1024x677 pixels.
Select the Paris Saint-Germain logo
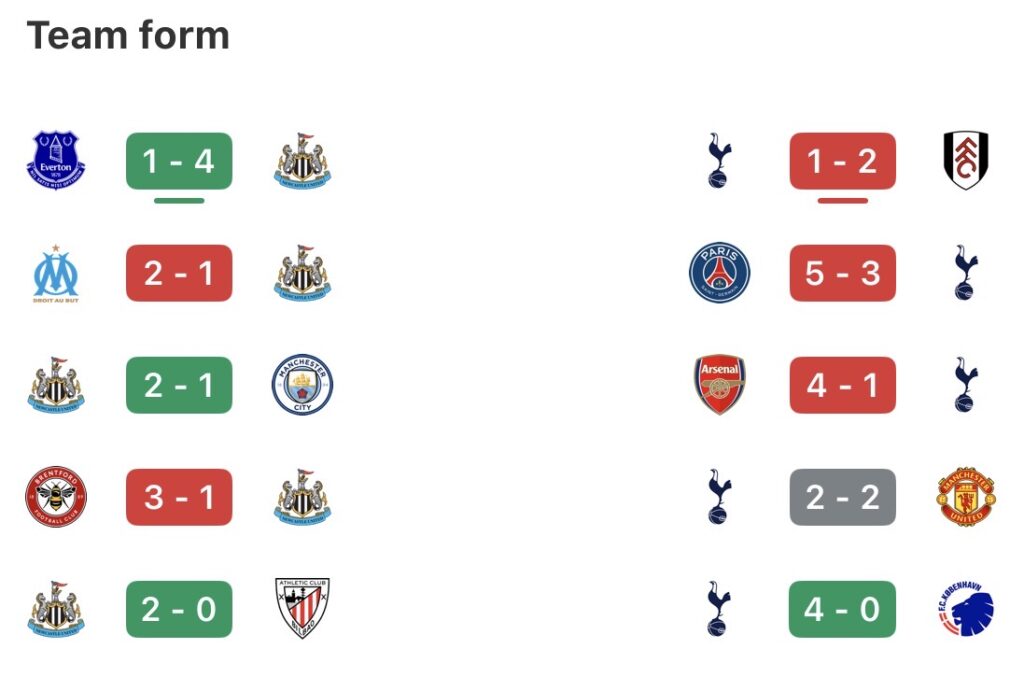tap(719, 273)
